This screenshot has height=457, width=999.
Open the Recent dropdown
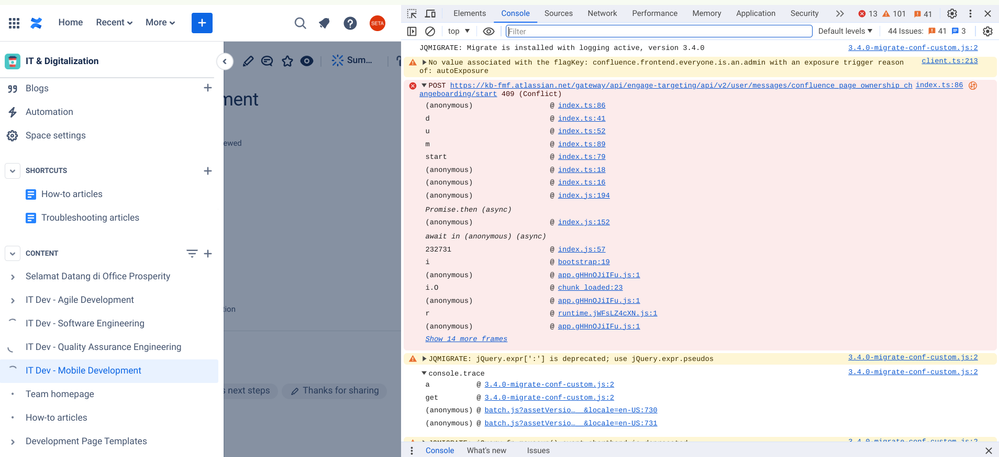114,22
